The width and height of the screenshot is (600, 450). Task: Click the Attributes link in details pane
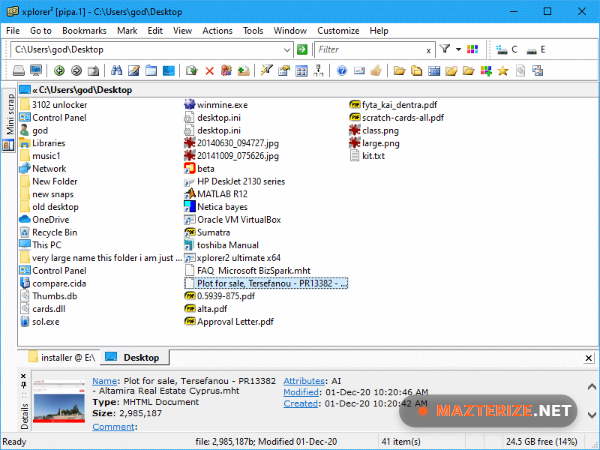pos(304,381)
